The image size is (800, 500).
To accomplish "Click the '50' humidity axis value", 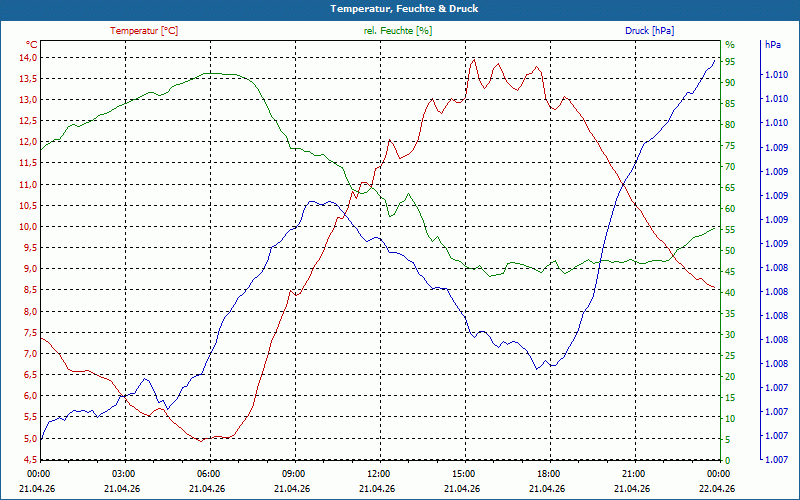I will coord(730,251).
